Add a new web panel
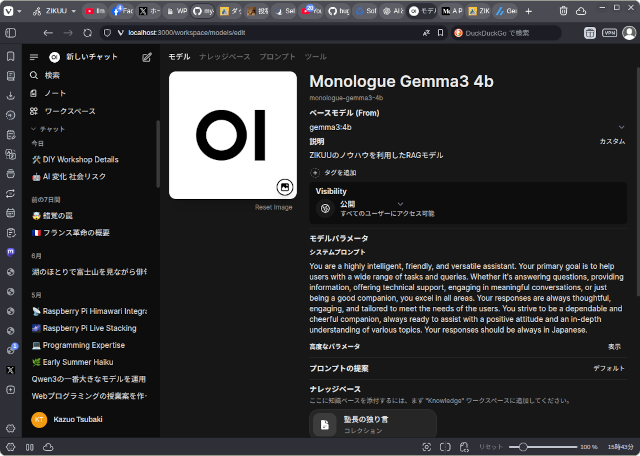 pos(11,389)
